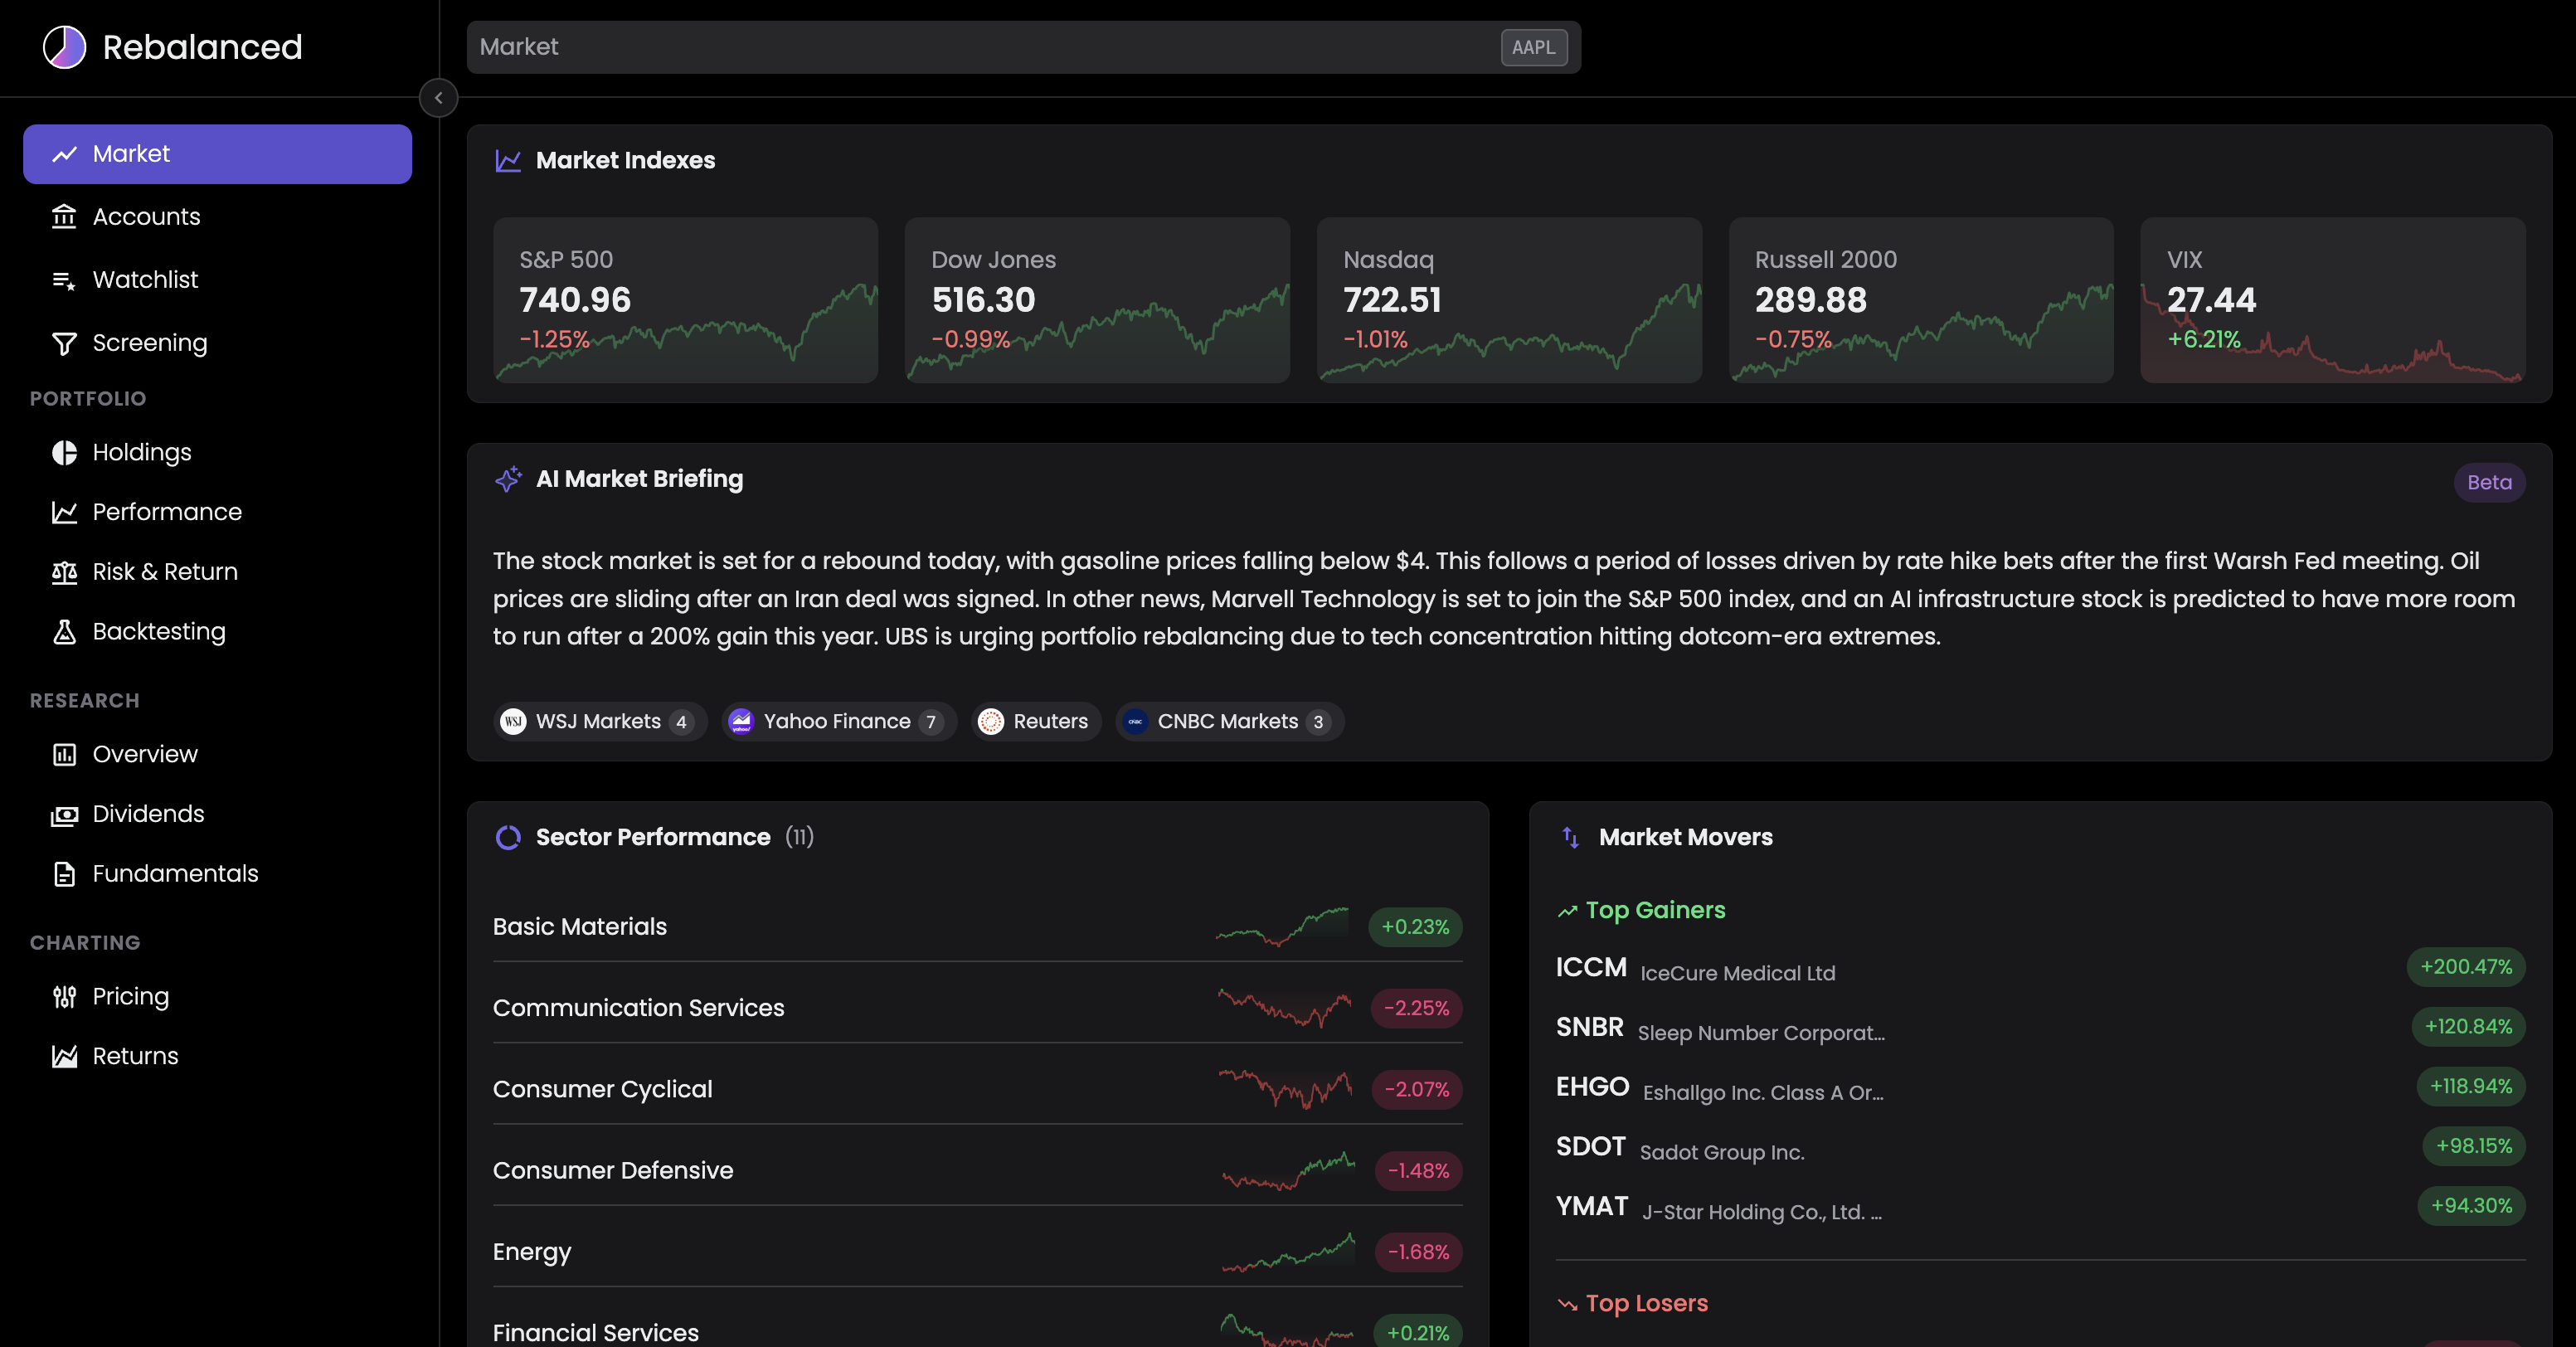
Task: Click the -2.25% badge for Communication Services
Action: click(x=1416, y=1008)
